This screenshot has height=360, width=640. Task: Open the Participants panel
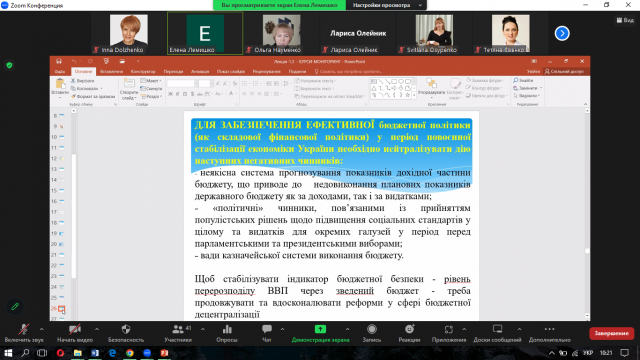coord(178,329)
